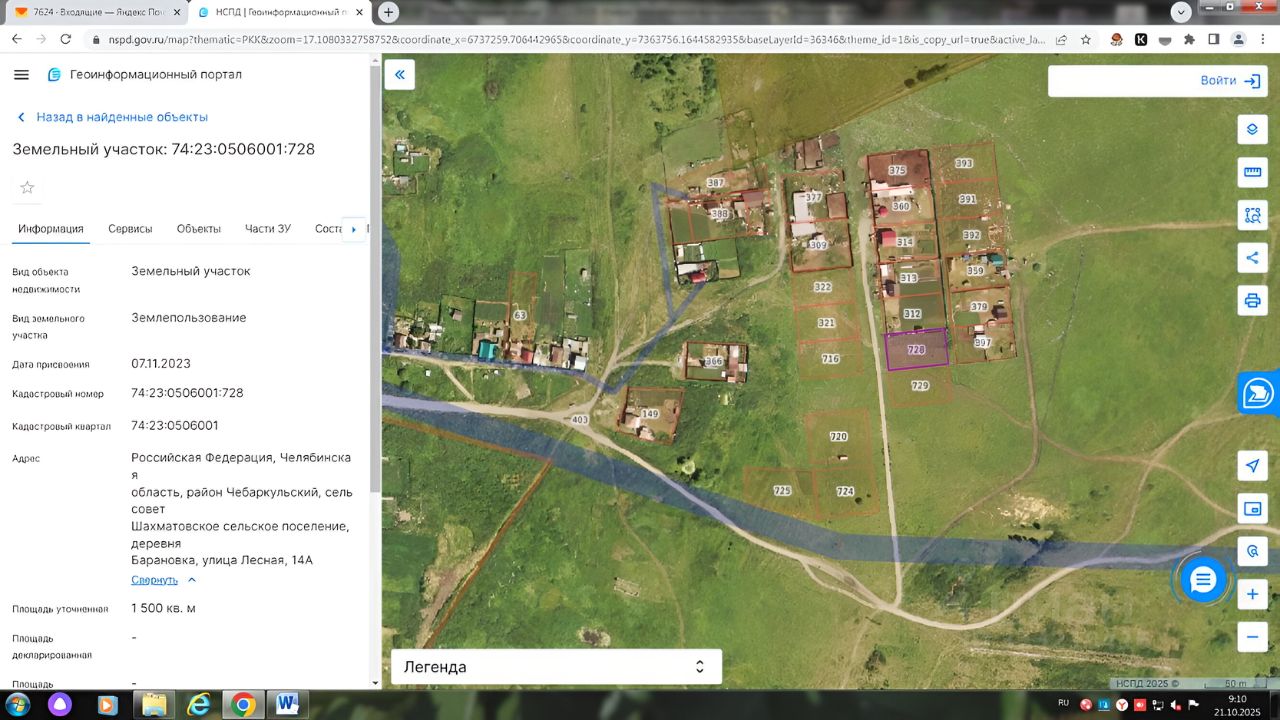Select parcel 366 on the map
Screen dimensions: 1280x720
click(x=714, y=362)
